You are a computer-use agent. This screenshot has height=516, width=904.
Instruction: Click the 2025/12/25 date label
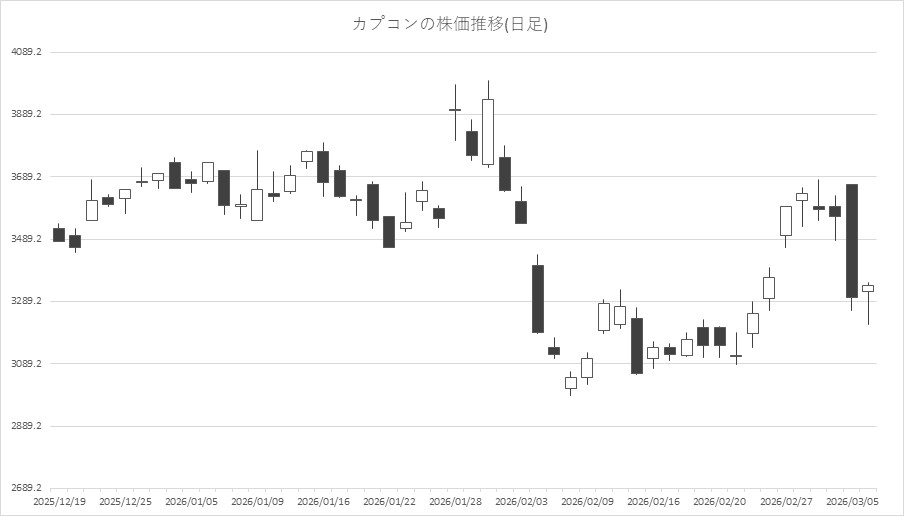tap(126, 501)
